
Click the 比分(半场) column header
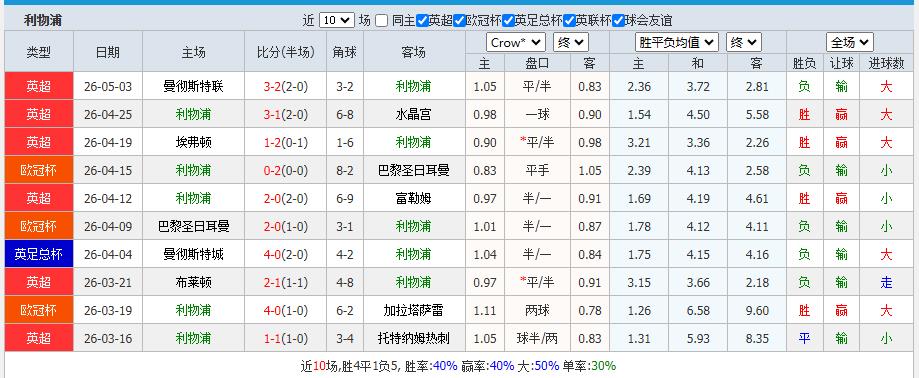pyautogui.click(x=286, y=52)
